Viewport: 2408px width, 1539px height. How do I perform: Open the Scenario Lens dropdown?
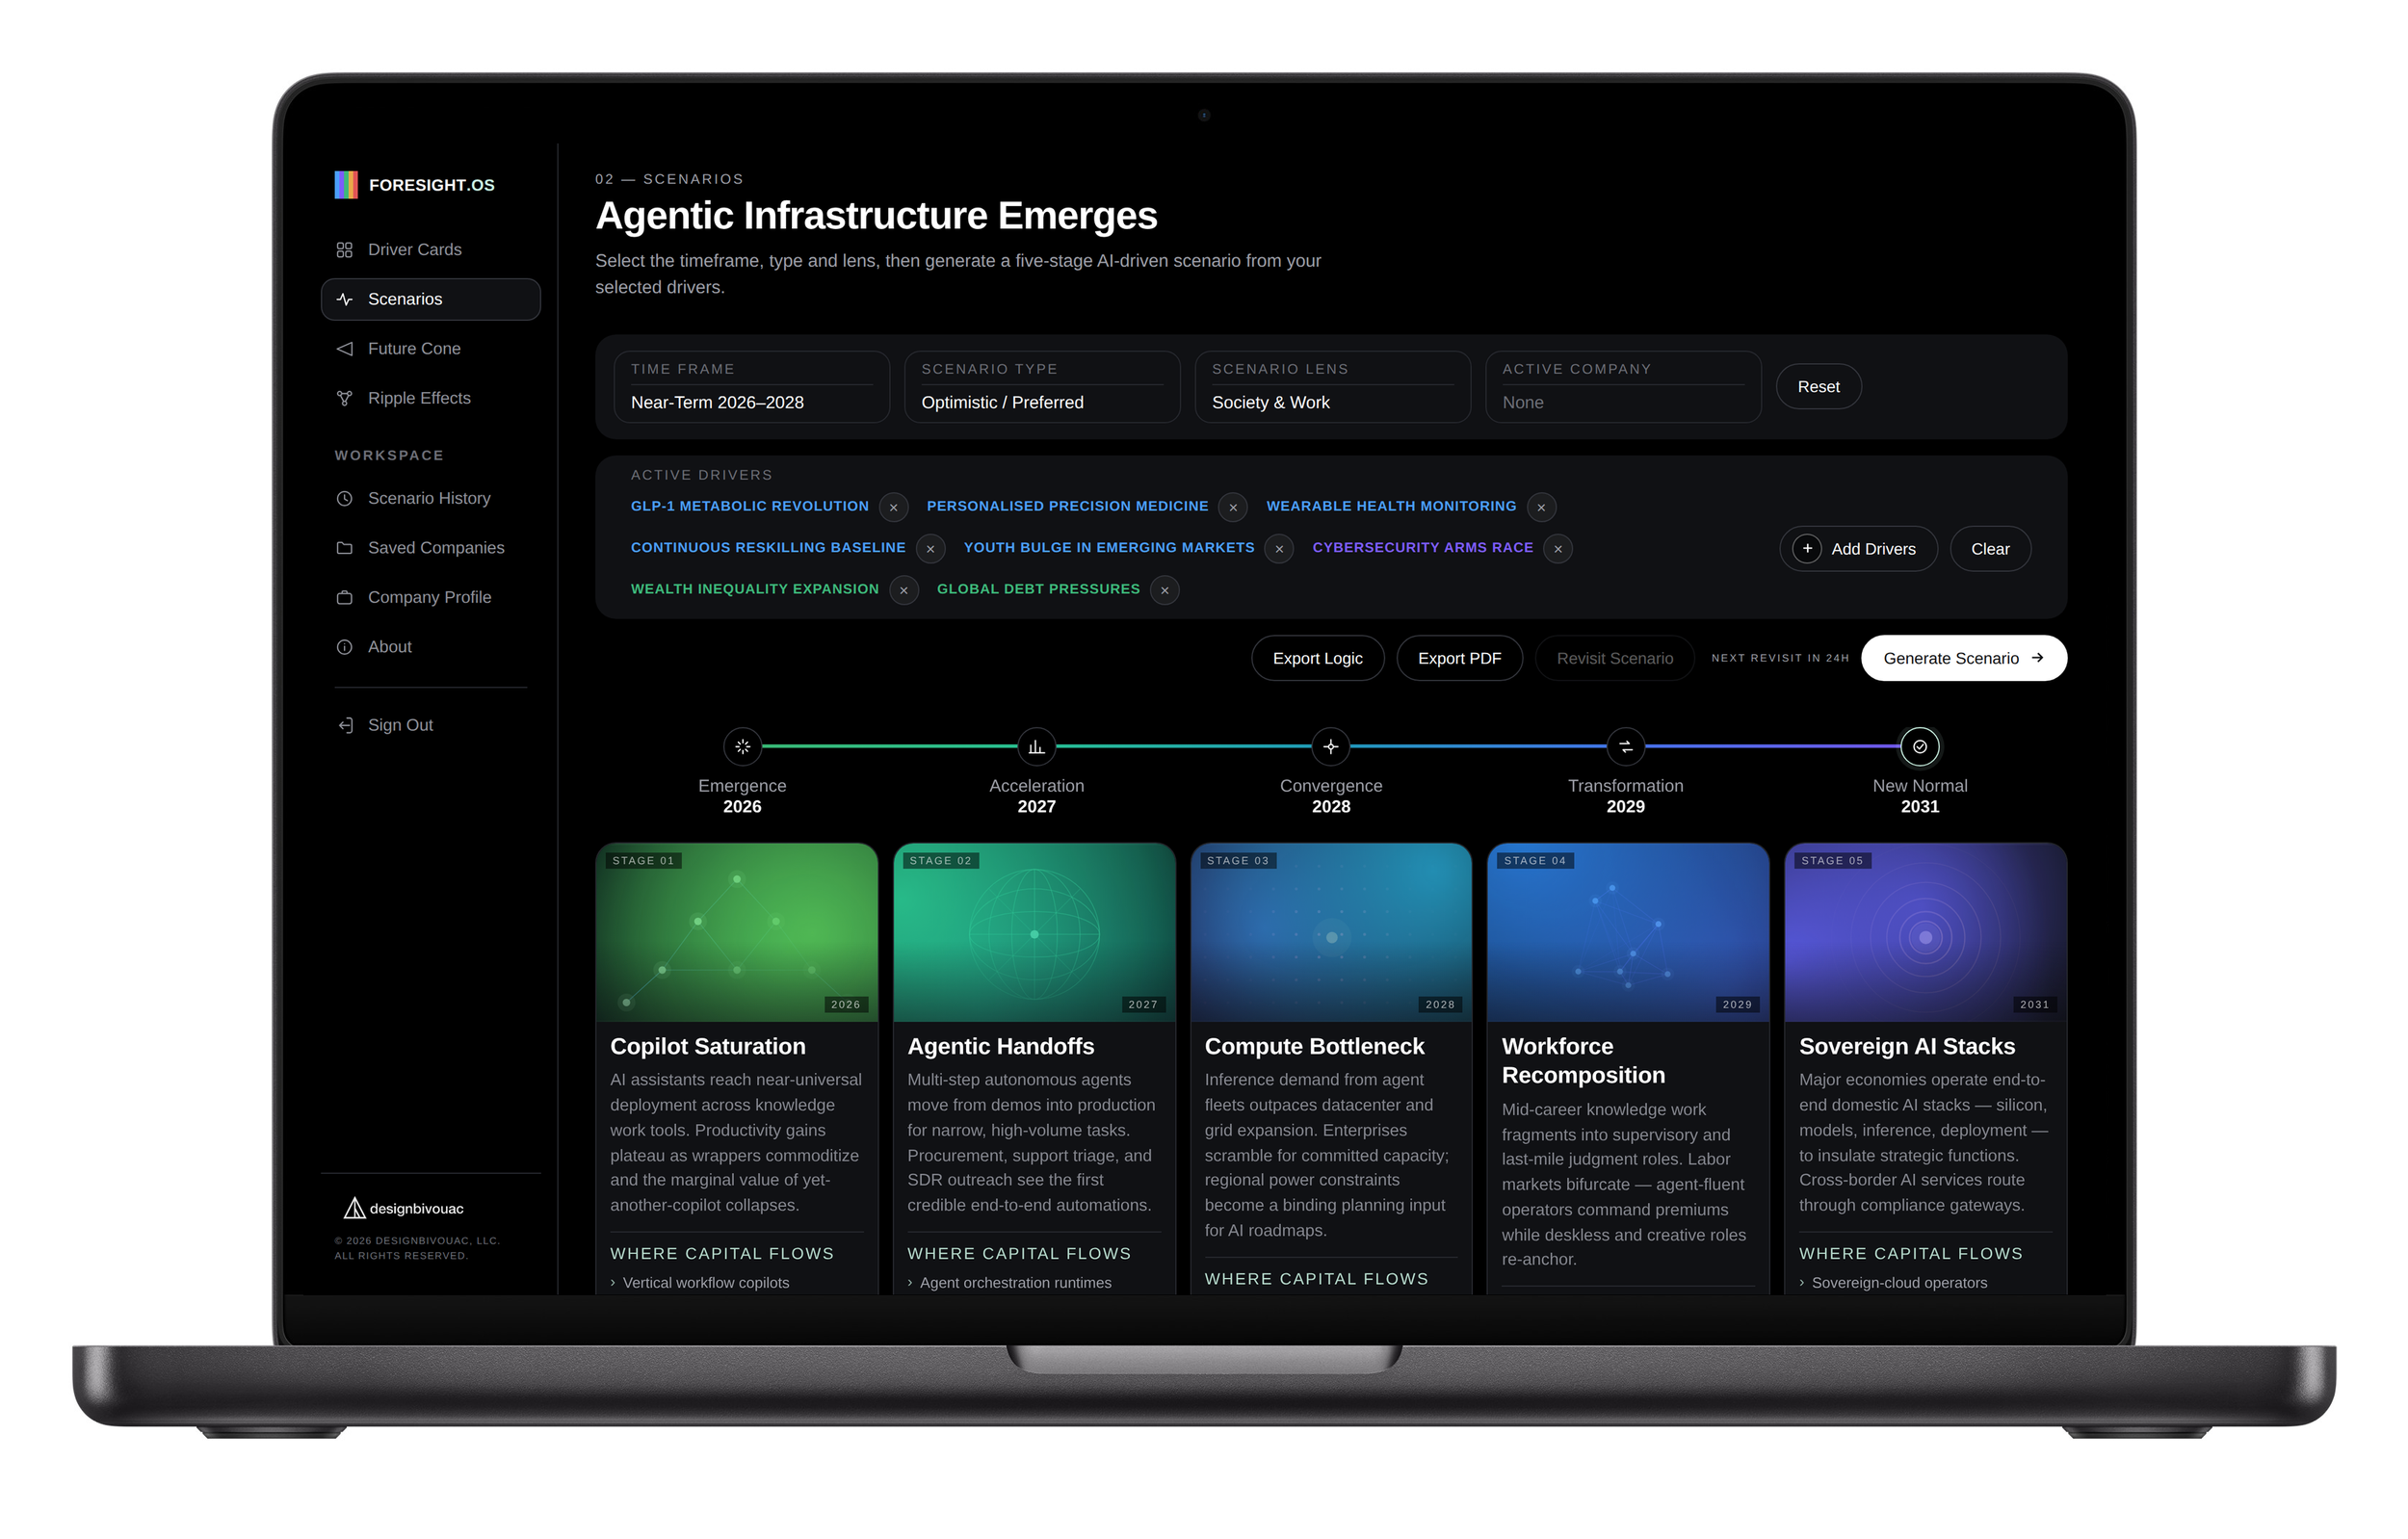1333,387
